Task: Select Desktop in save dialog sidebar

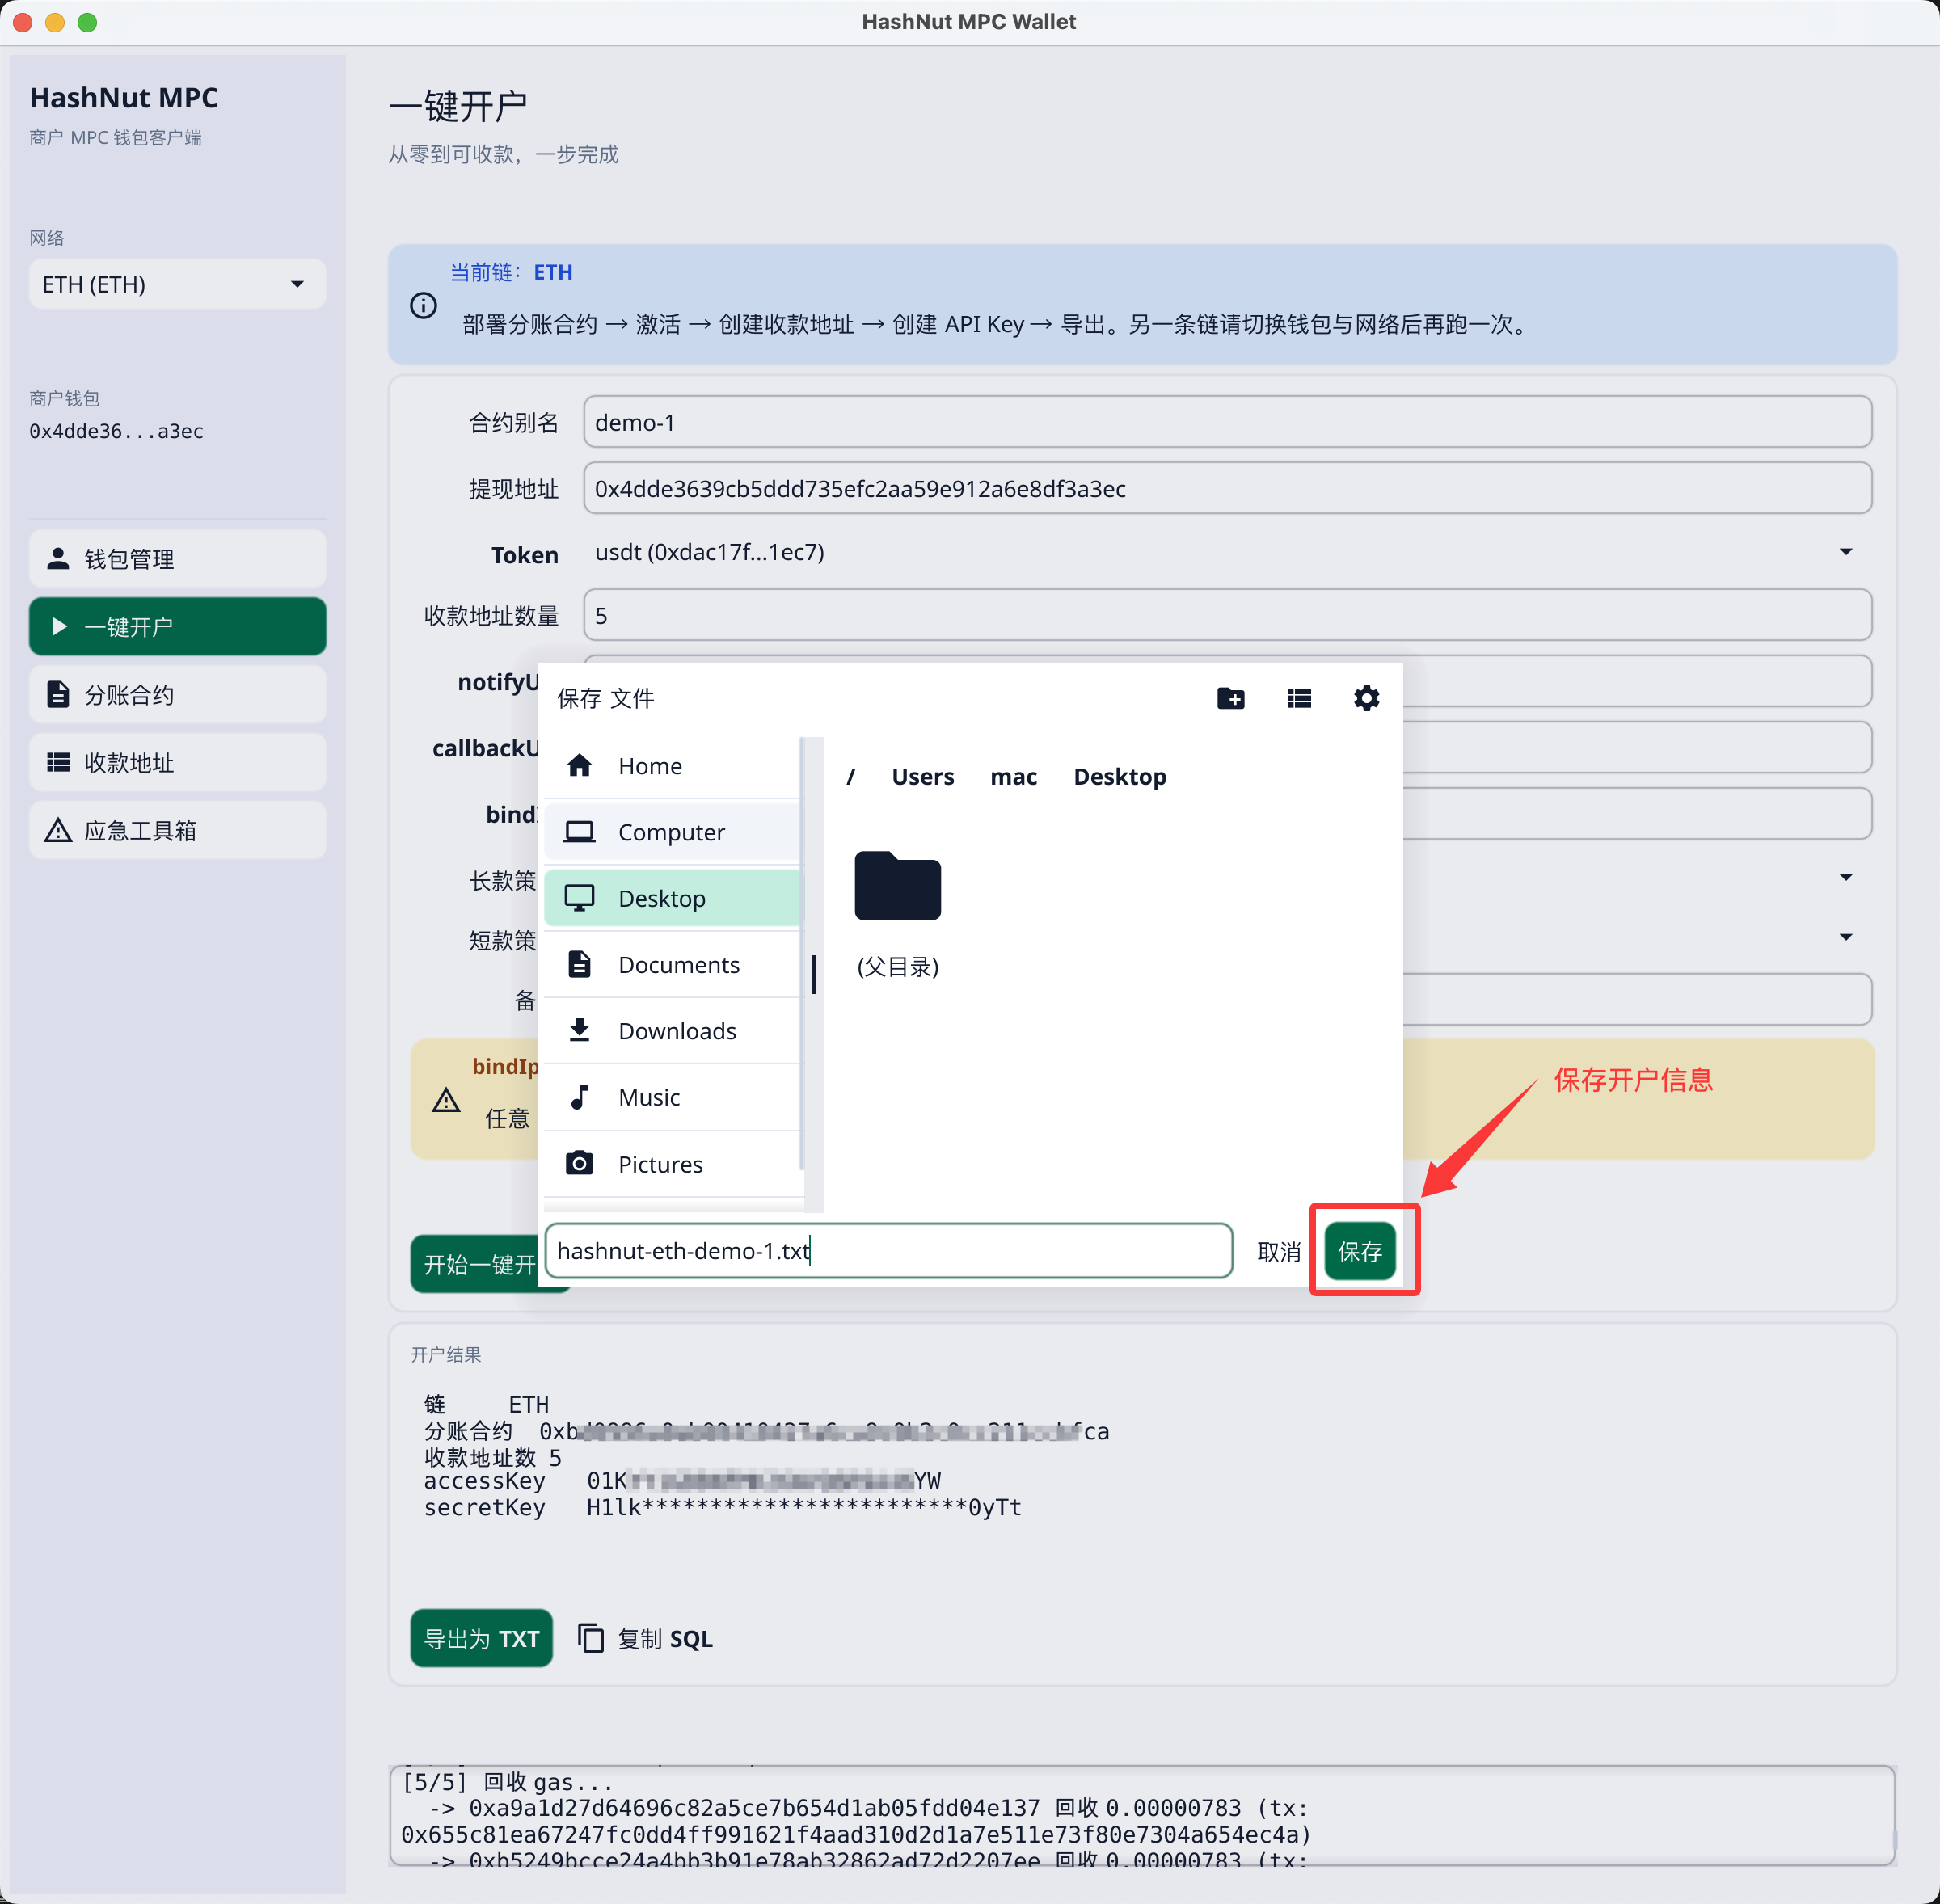Action: pyautogui.click(x=672, y=898)
